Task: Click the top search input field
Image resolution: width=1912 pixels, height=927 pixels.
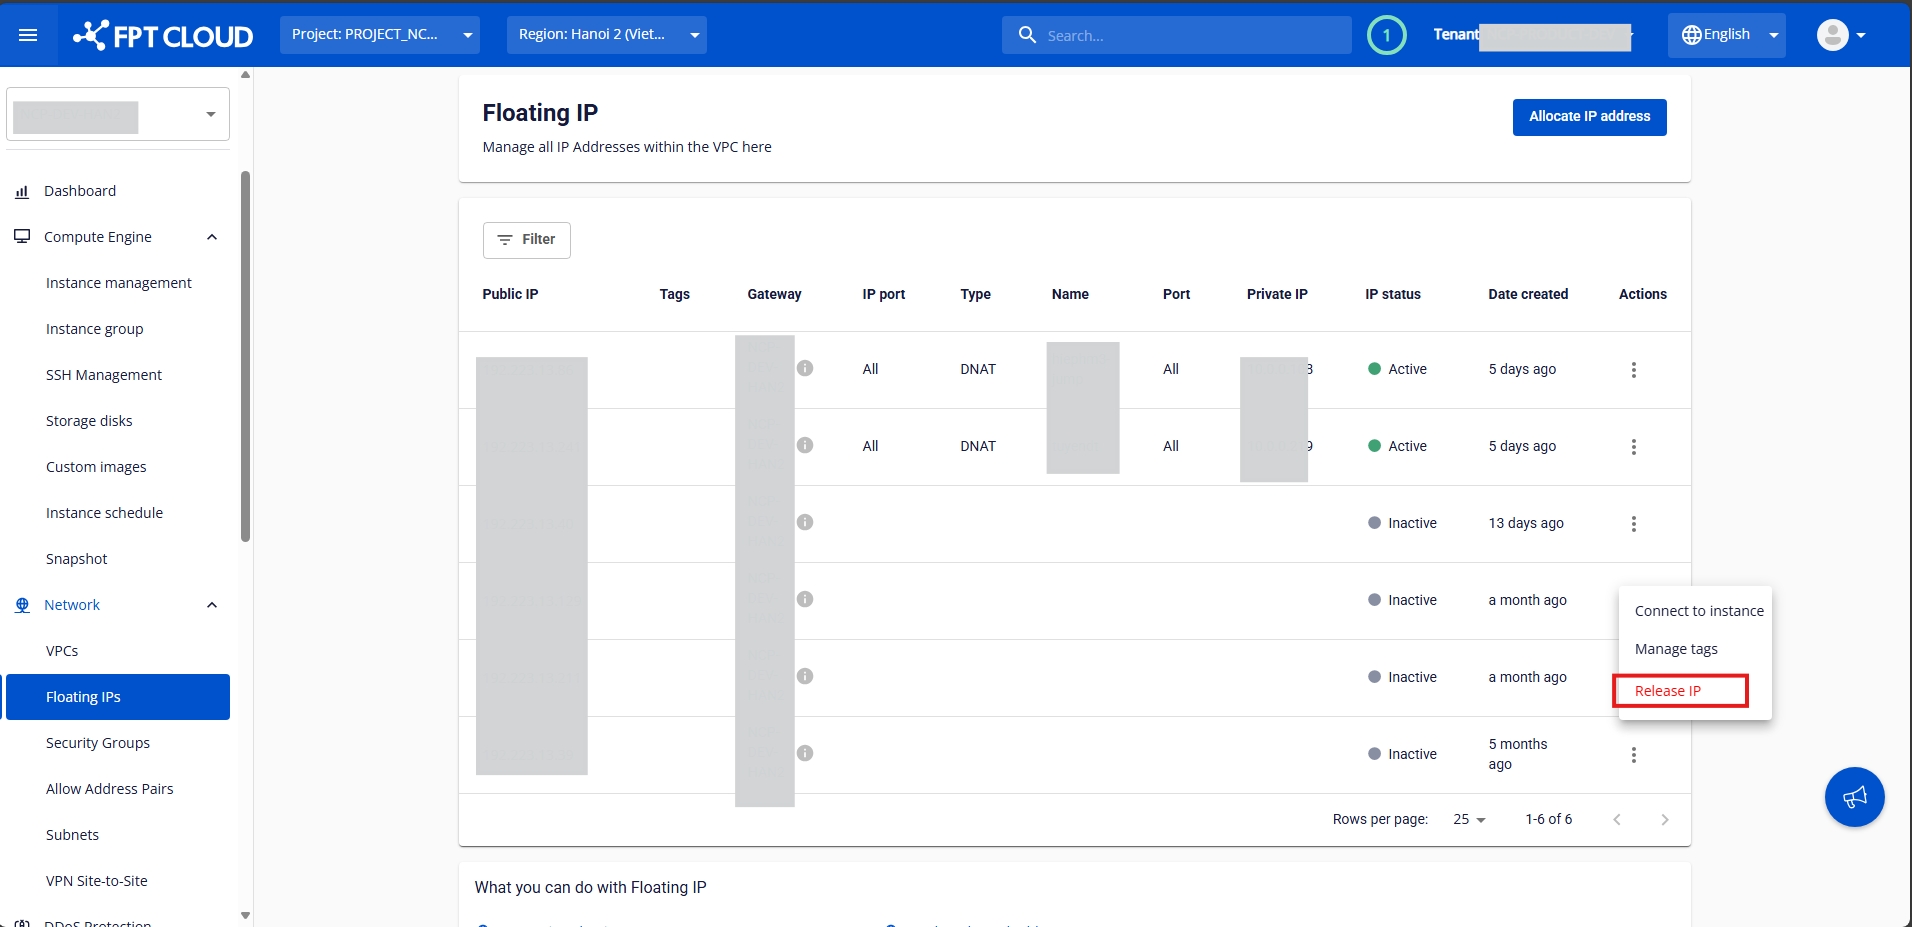Action: [x=1190, y=36]
